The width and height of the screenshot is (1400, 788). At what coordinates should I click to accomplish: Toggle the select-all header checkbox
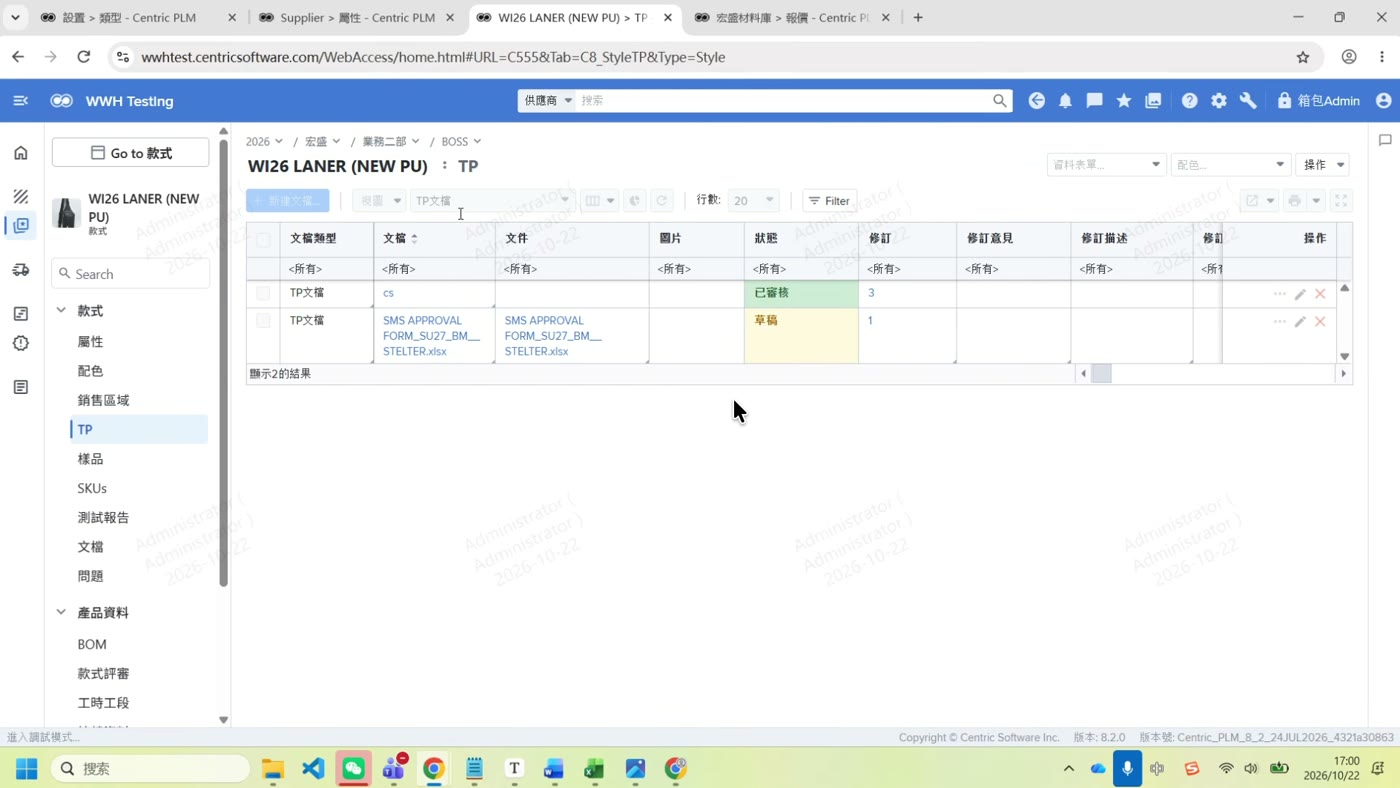pos(263,240)
